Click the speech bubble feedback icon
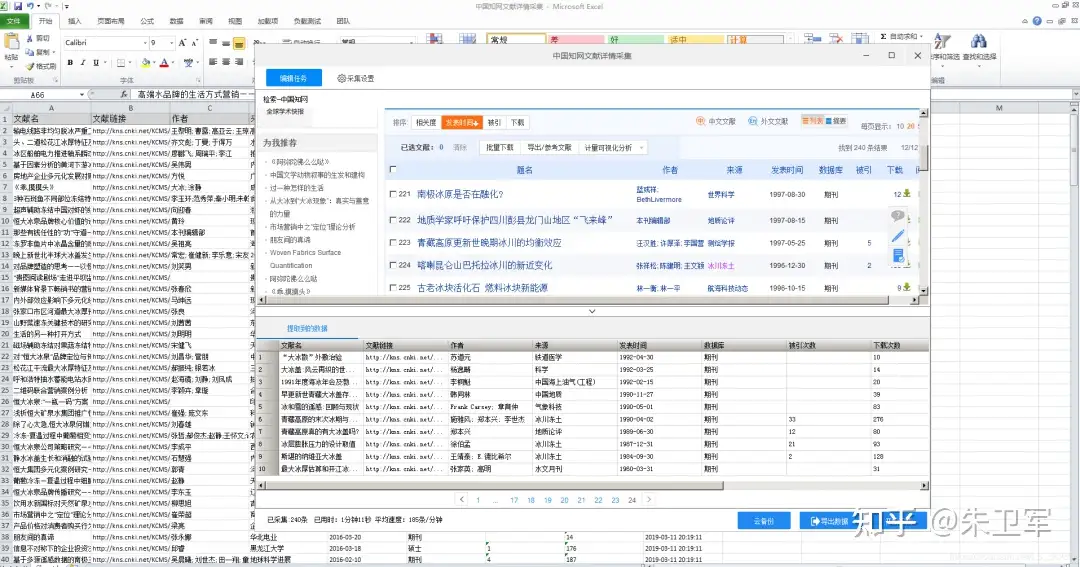Screen dimensions: 1080x567 [897, 216]
